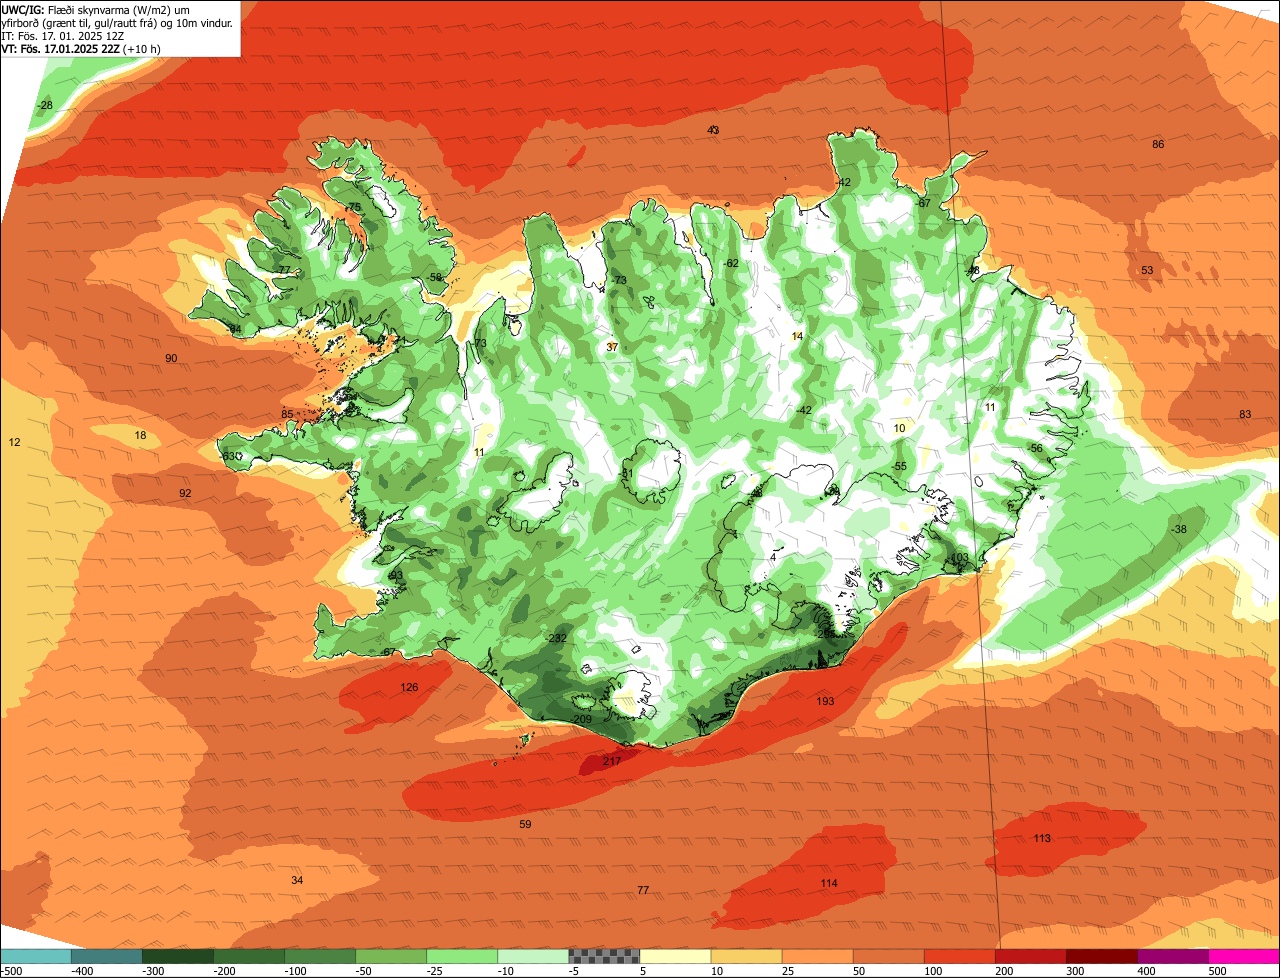This screenshot has width=1280, height=978.
Task: Click the 59 value south of Iceland
Action: point(525,825)
